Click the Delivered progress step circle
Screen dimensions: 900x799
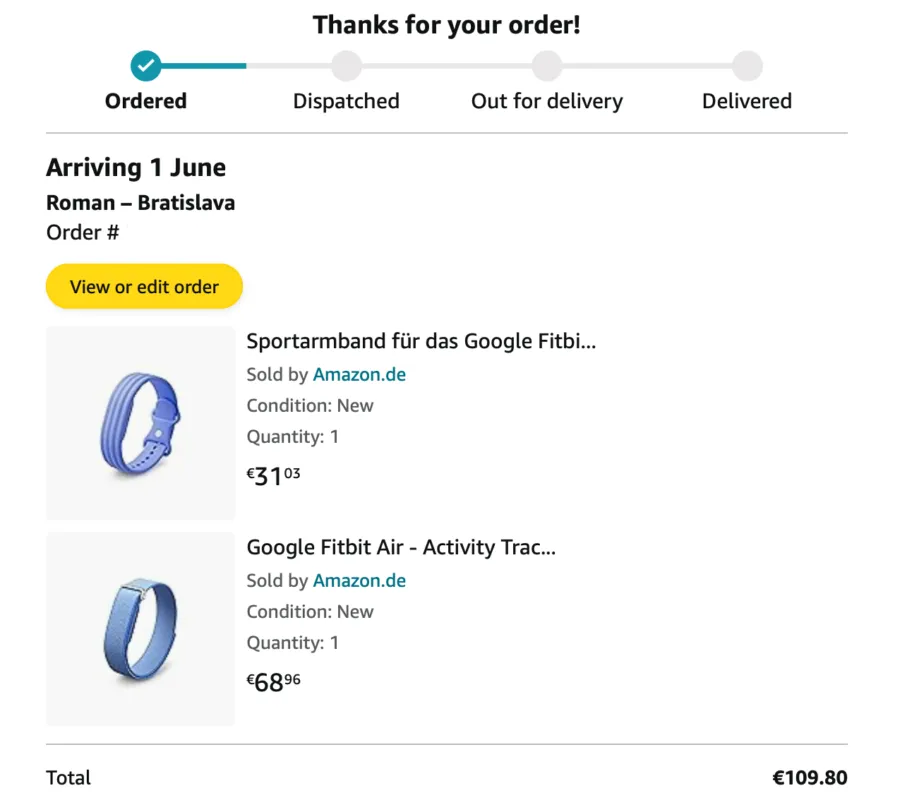(747, 65)
